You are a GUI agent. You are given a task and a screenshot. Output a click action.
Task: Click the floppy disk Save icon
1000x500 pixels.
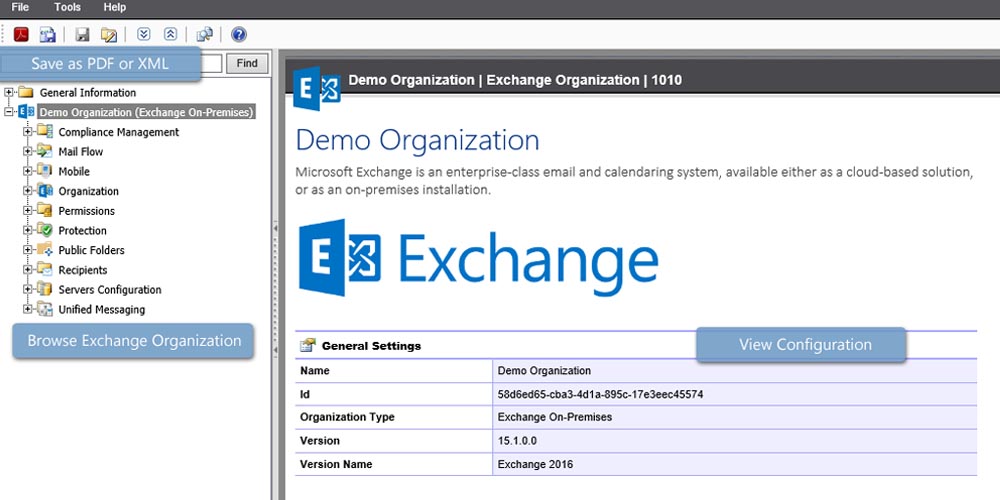82,34
